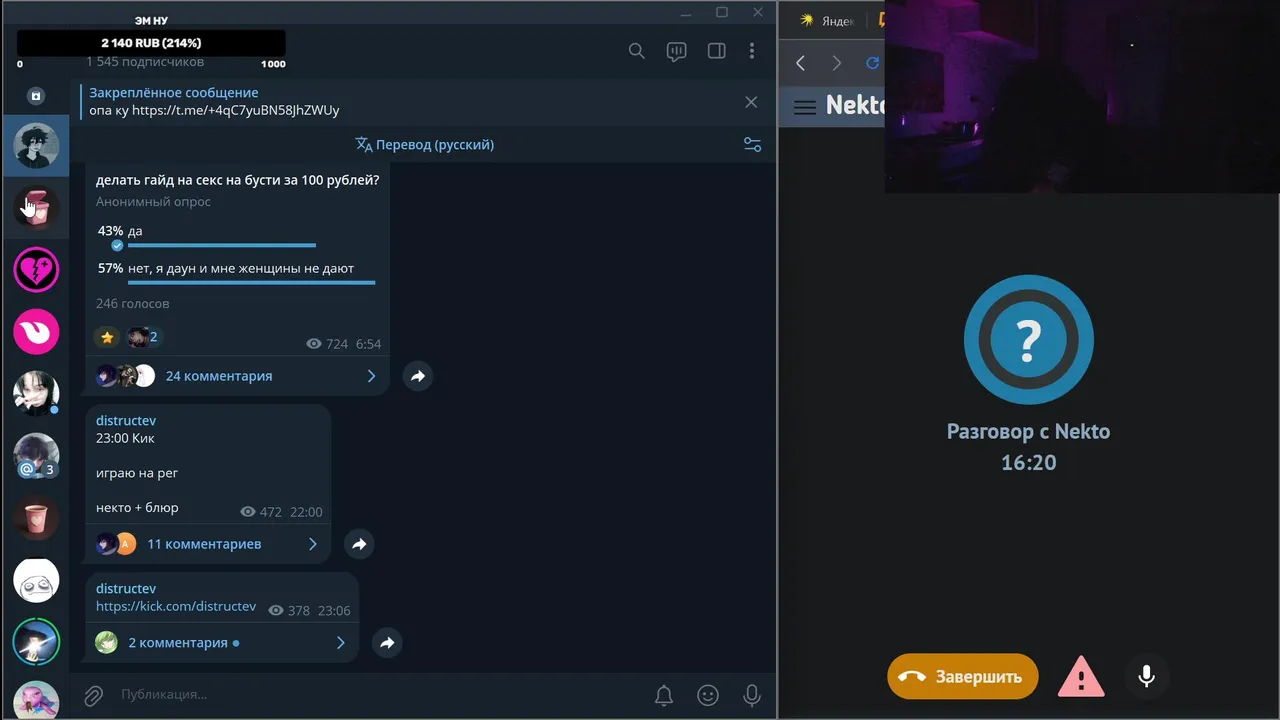Toggle the right sidebar panel icon
The image size is (1280, 720).
[x=717, y=51]
